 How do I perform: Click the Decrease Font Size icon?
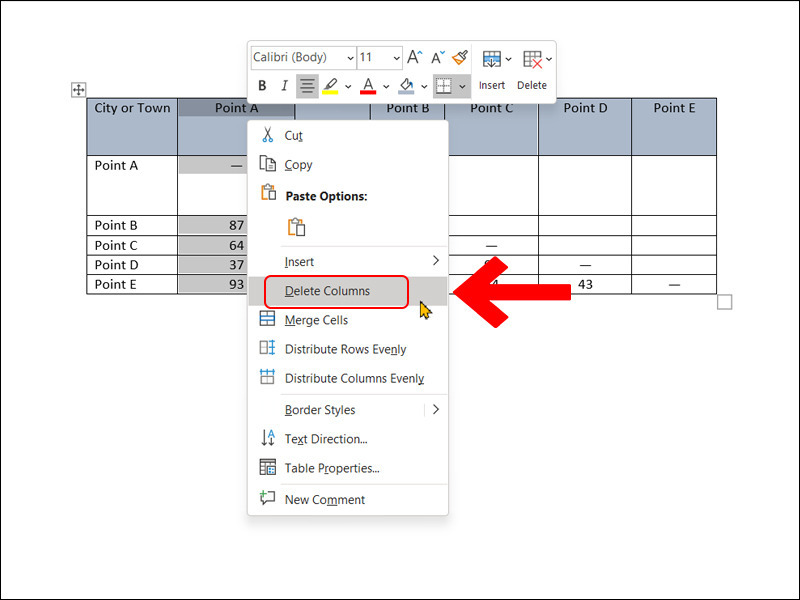pos(437,58)
